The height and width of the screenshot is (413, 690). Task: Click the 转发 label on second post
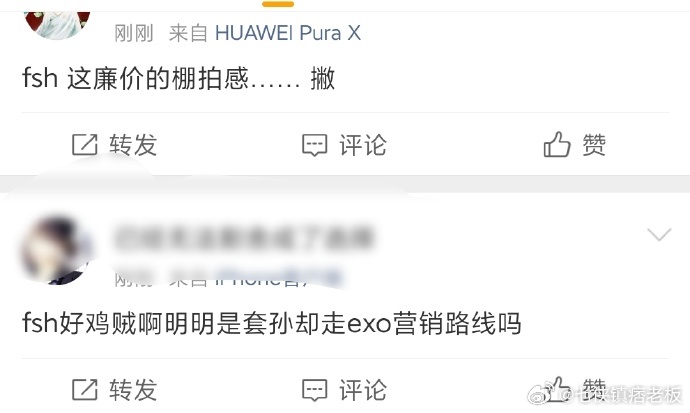pyautogui.click(x=133, y=390)
